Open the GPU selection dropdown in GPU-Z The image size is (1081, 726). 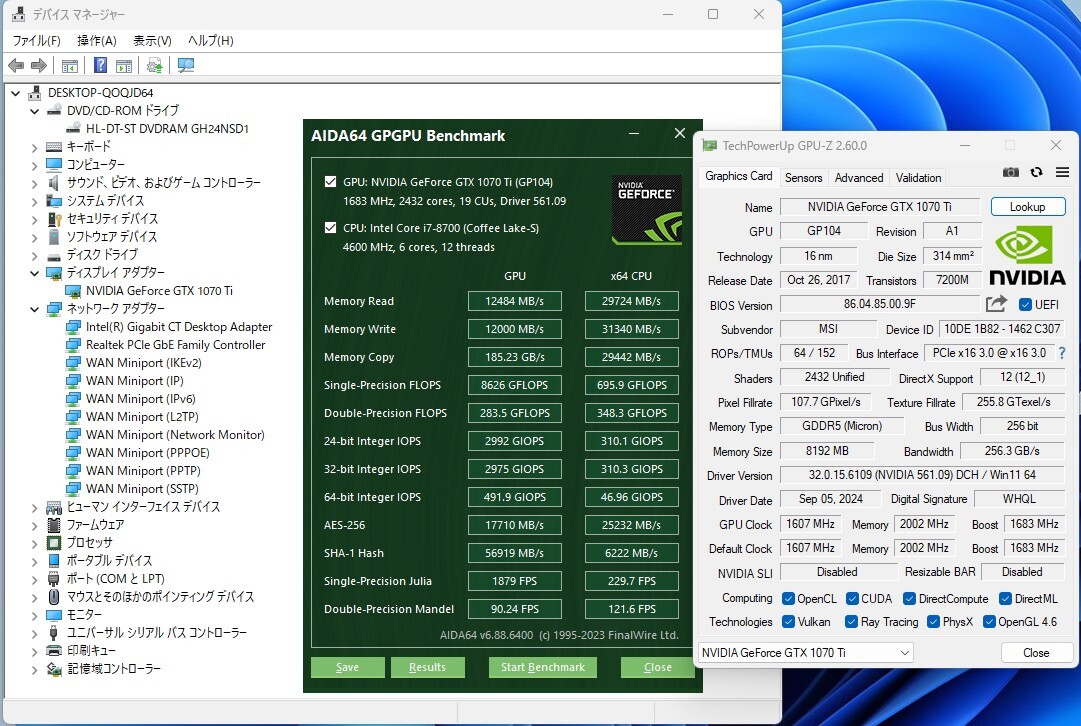[806, 652]
